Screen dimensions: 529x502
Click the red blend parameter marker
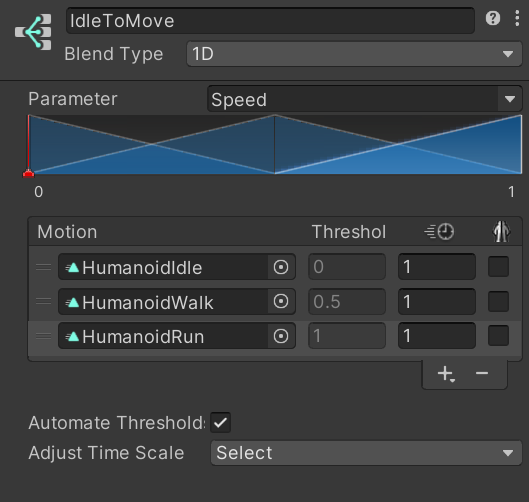click(29, 173)
